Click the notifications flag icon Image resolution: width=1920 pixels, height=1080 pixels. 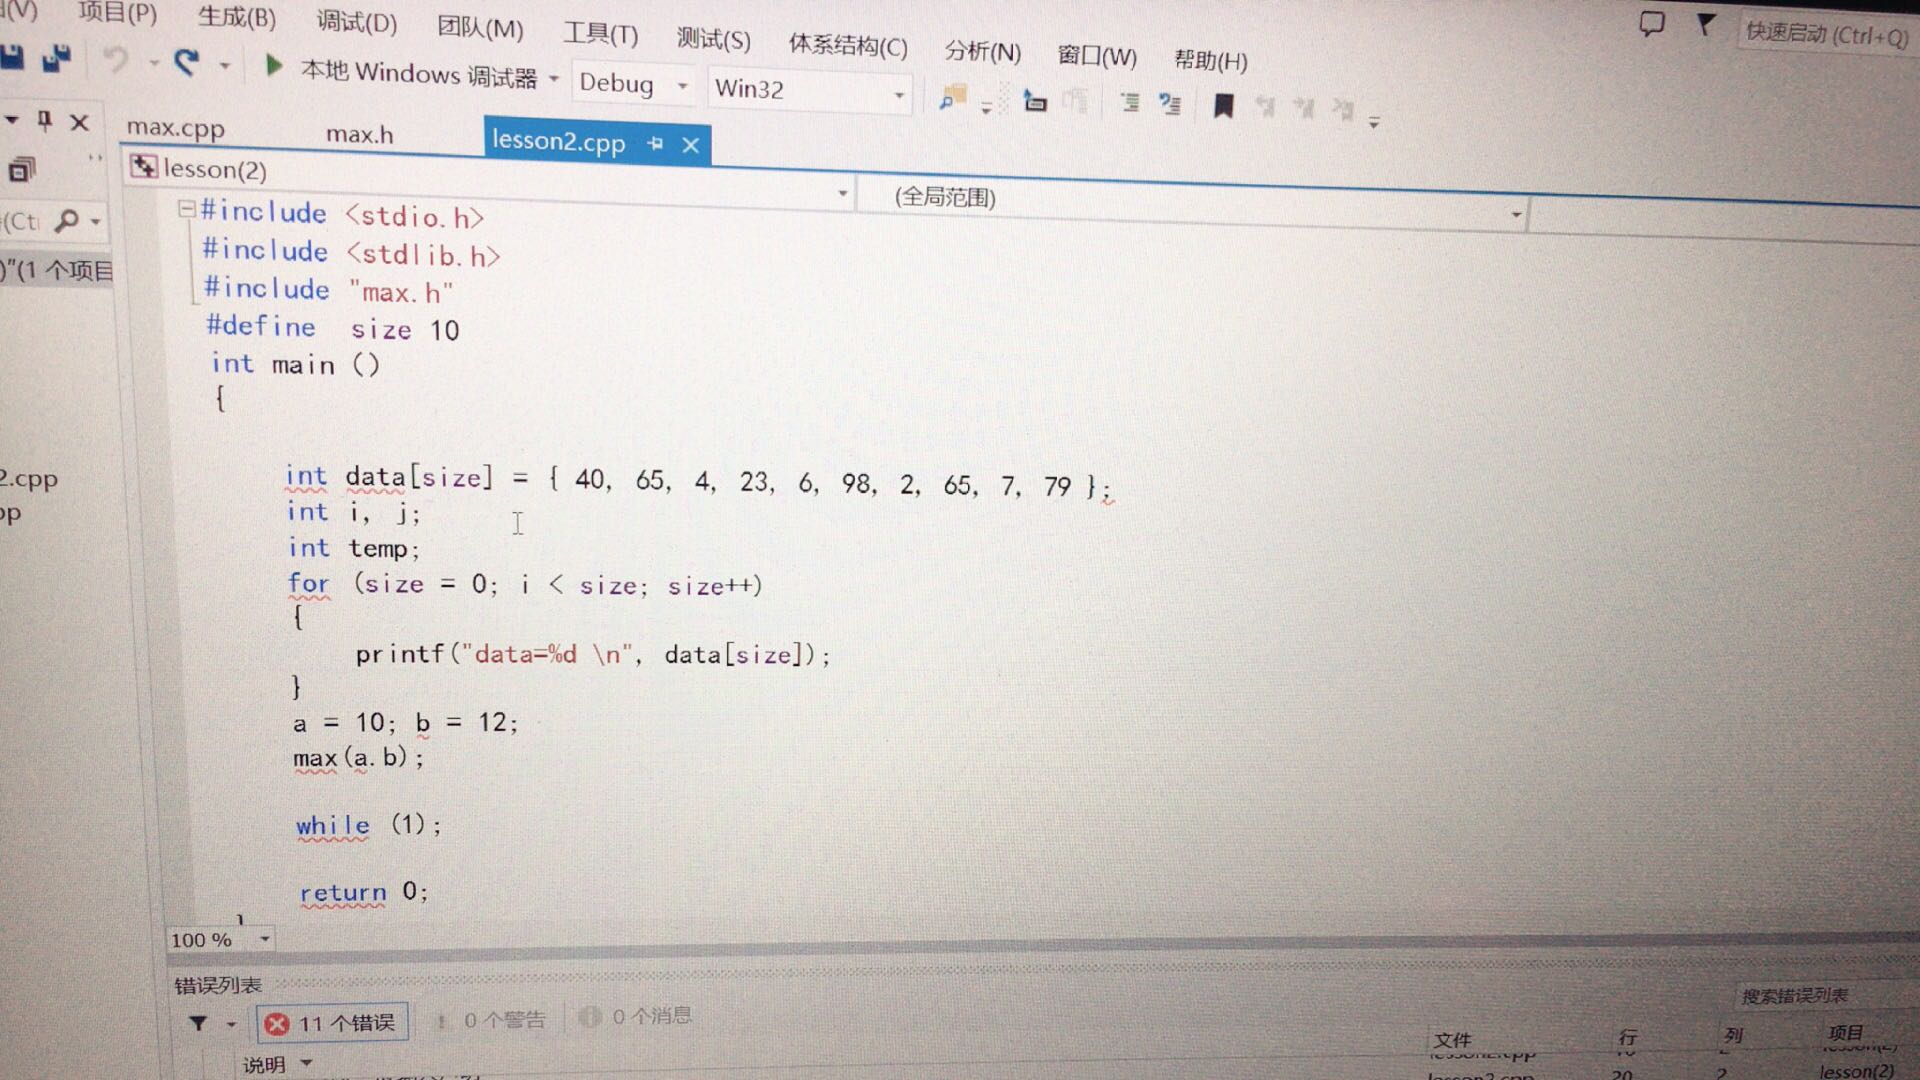tap(1706, 25)
